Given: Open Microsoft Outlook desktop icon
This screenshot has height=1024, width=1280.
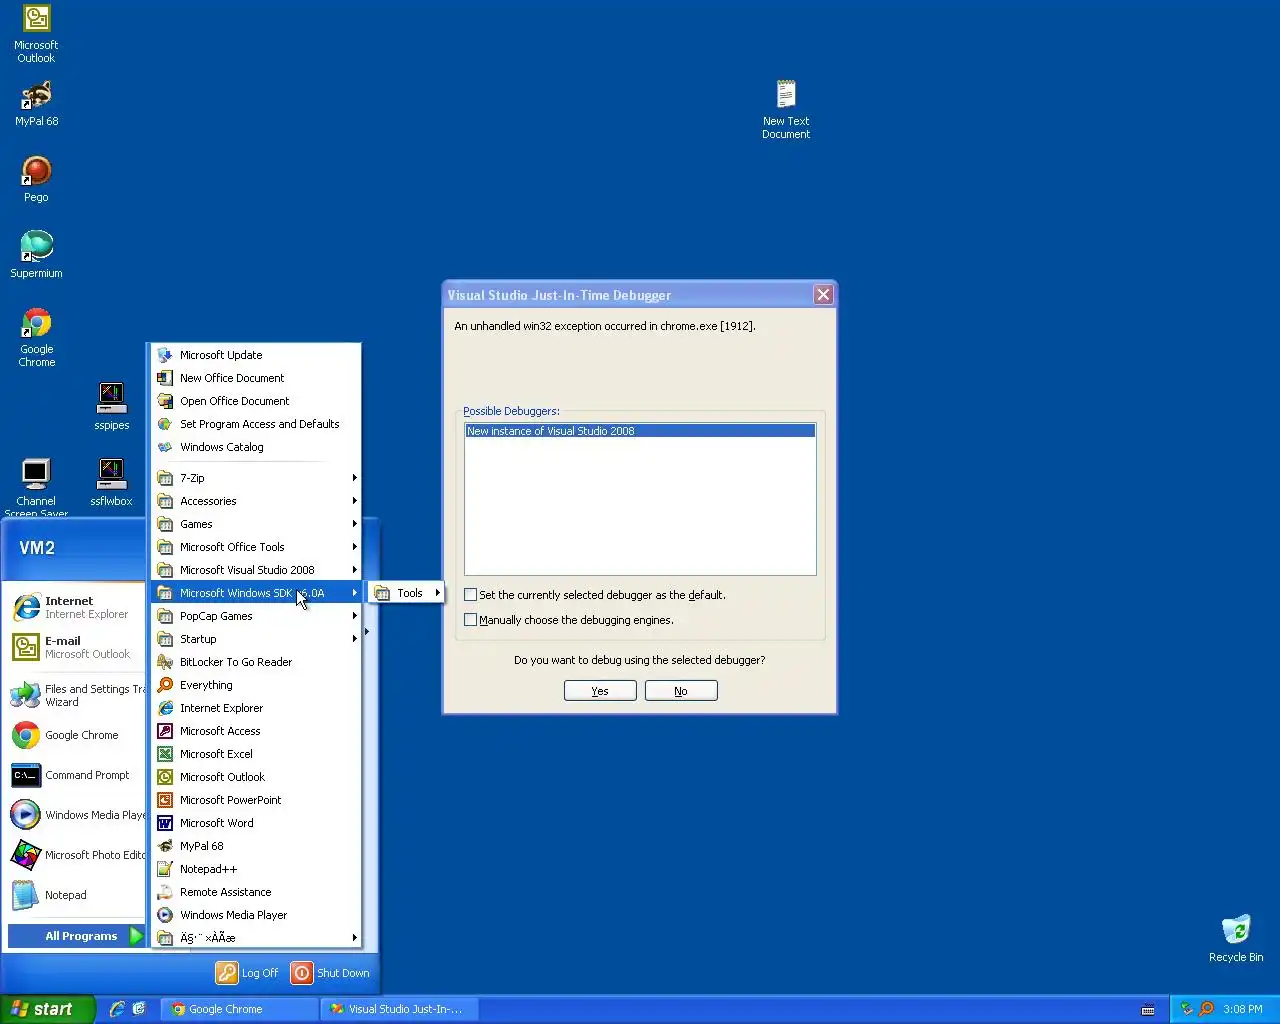Looking at the screenshot, I should (x=36, y=33).
